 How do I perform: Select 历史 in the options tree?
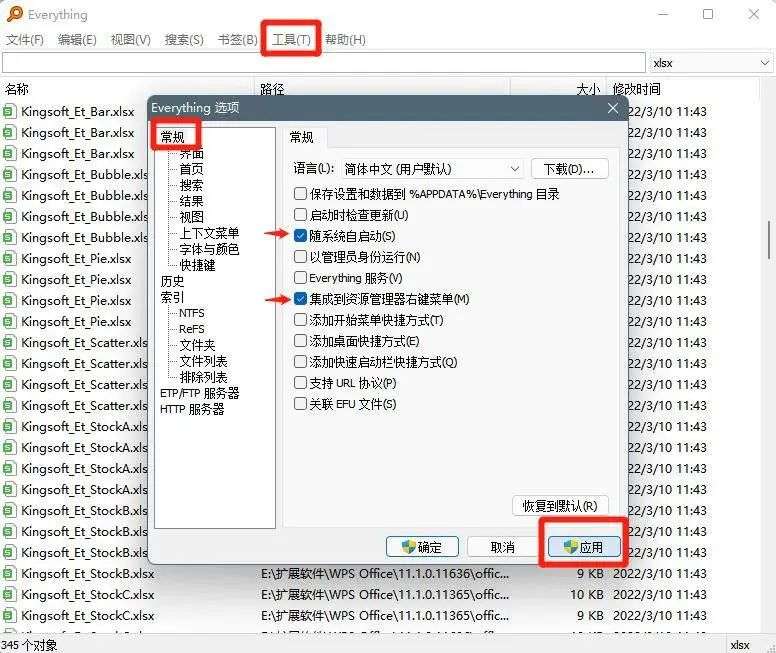(x=172, y=281)
